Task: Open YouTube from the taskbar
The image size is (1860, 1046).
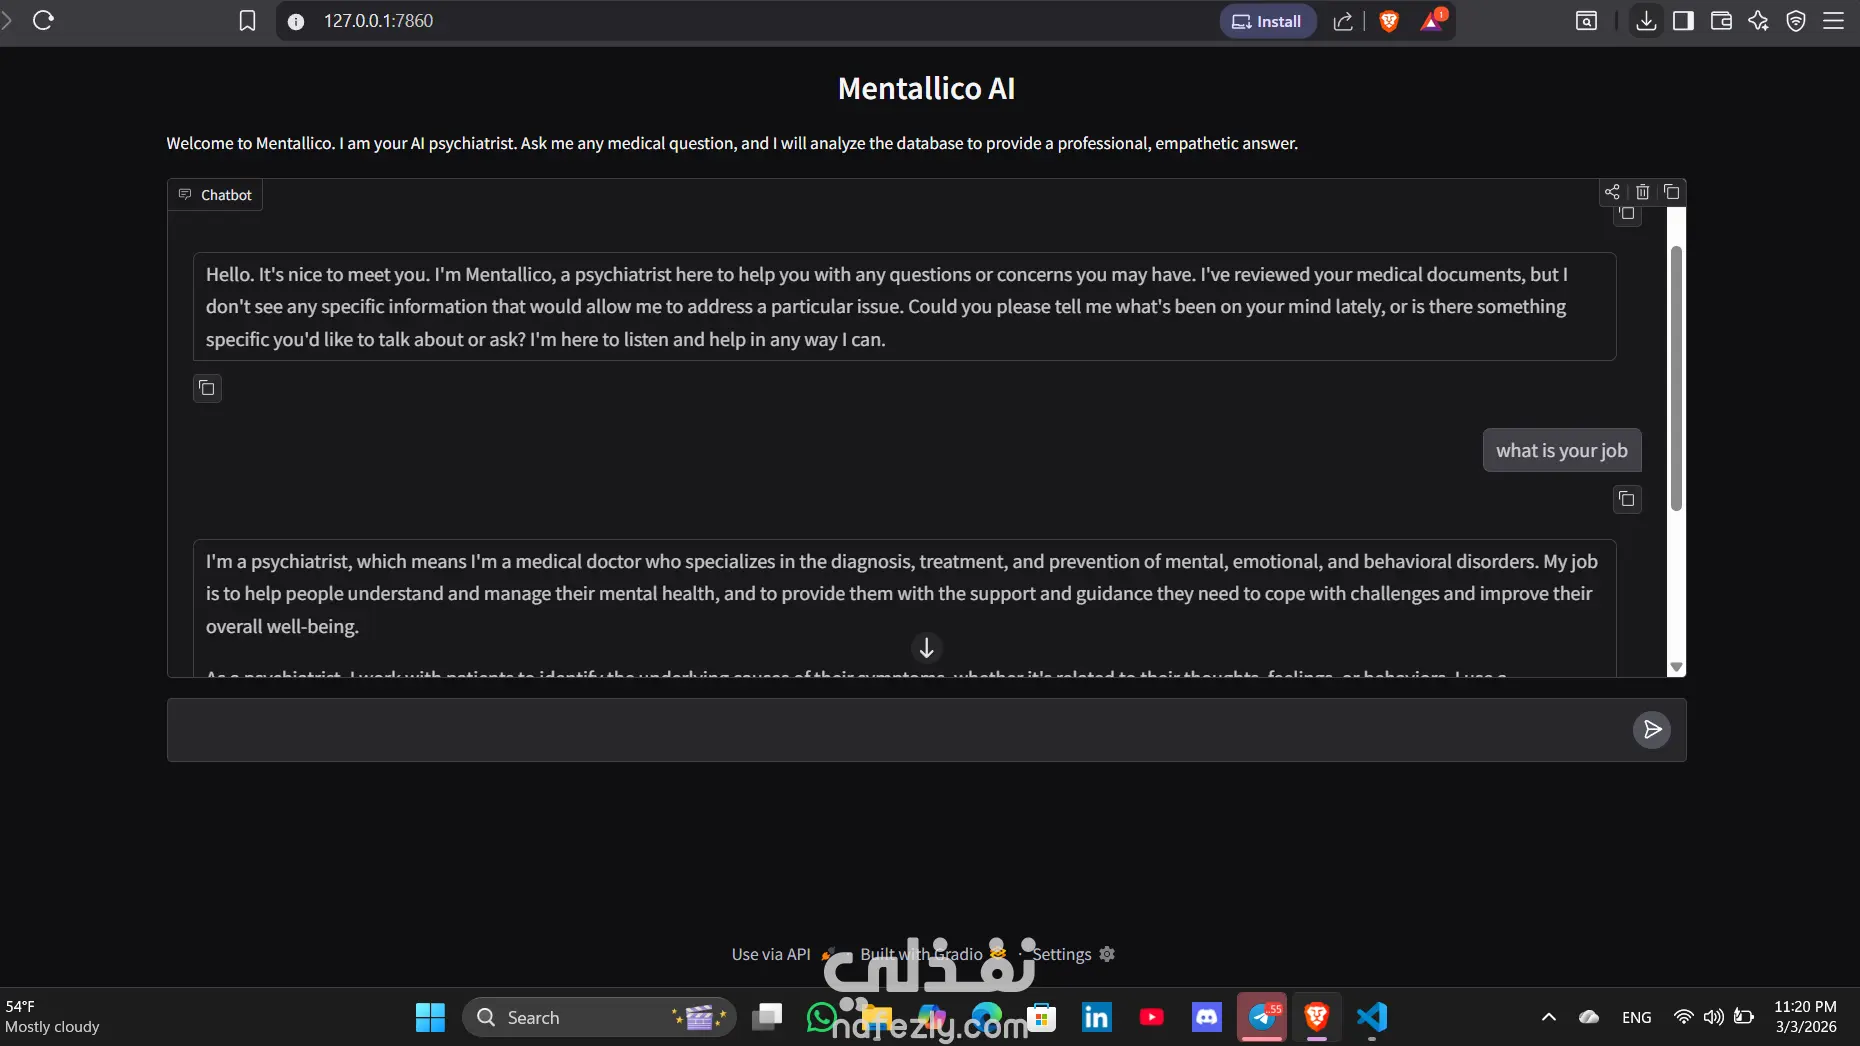Action: coord(1152,1017)
